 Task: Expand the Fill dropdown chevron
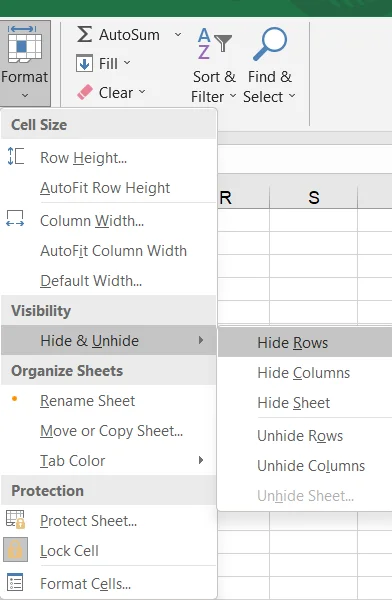(127, 62)
